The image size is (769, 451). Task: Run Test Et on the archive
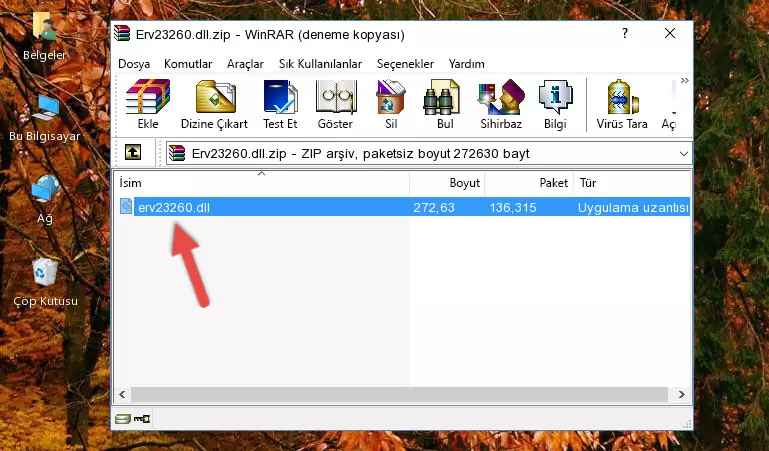click(x=280, y=104)
